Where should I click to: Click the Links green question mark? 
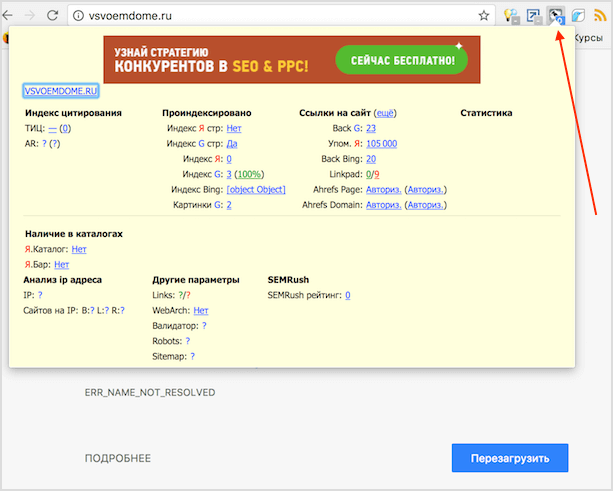[x=181, y=295]
